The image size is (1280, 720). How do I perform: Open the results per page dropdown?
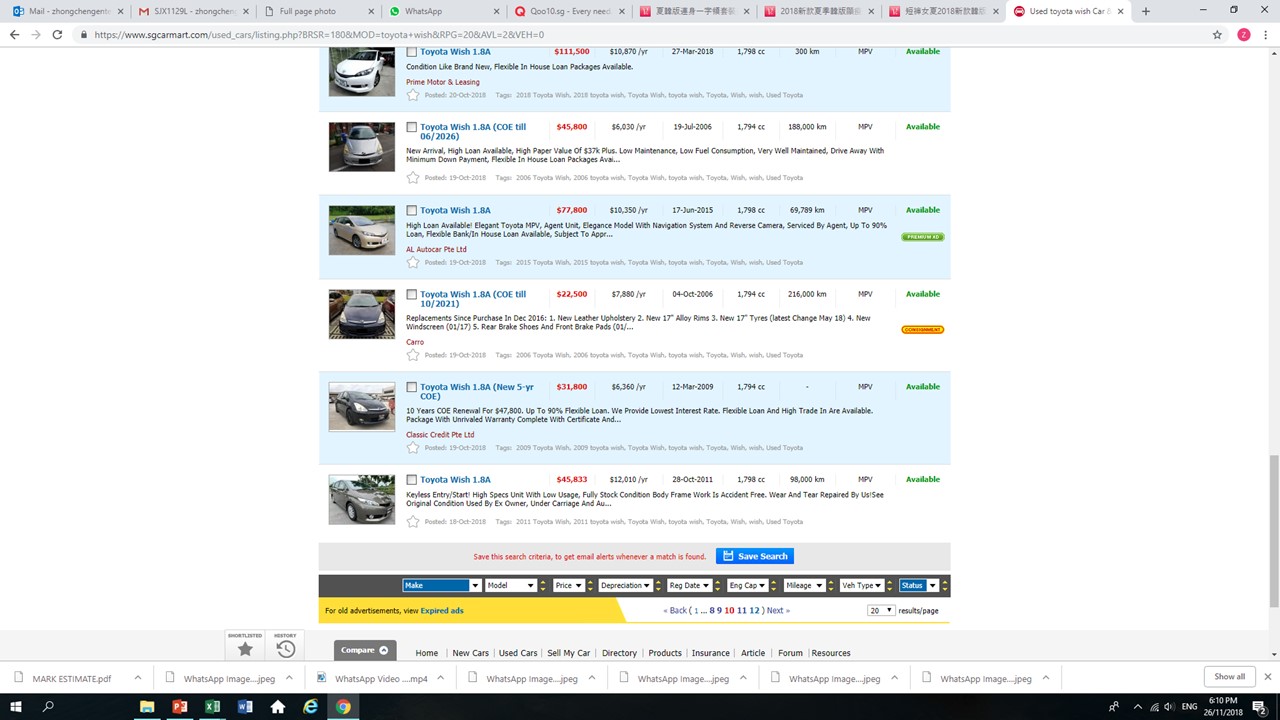(x=880, y=611)
